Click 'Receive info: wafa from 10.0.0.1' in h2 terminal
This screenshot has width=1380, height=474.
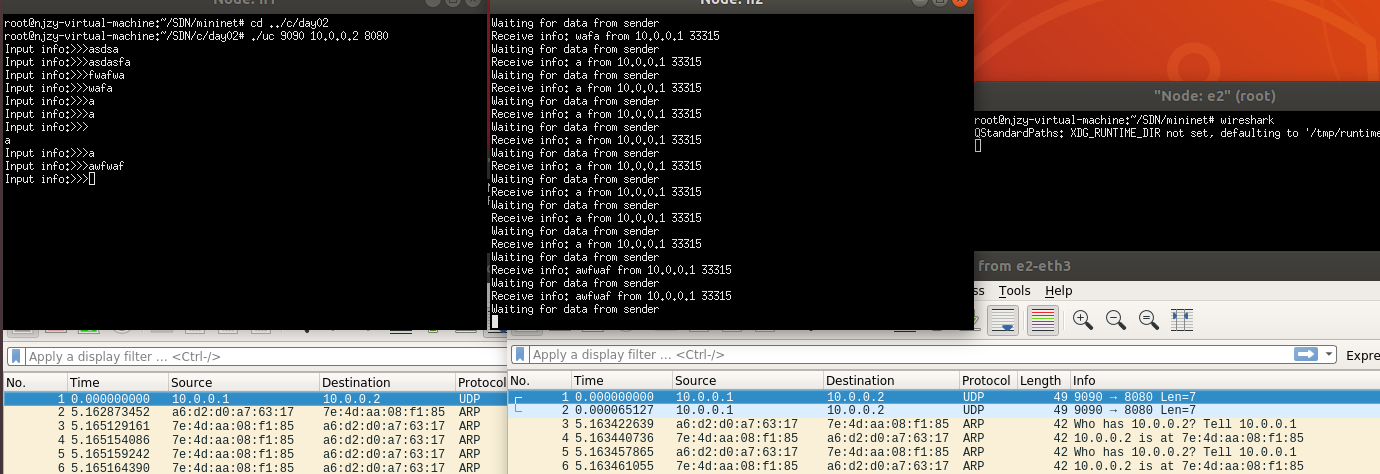tap(605, 36)
